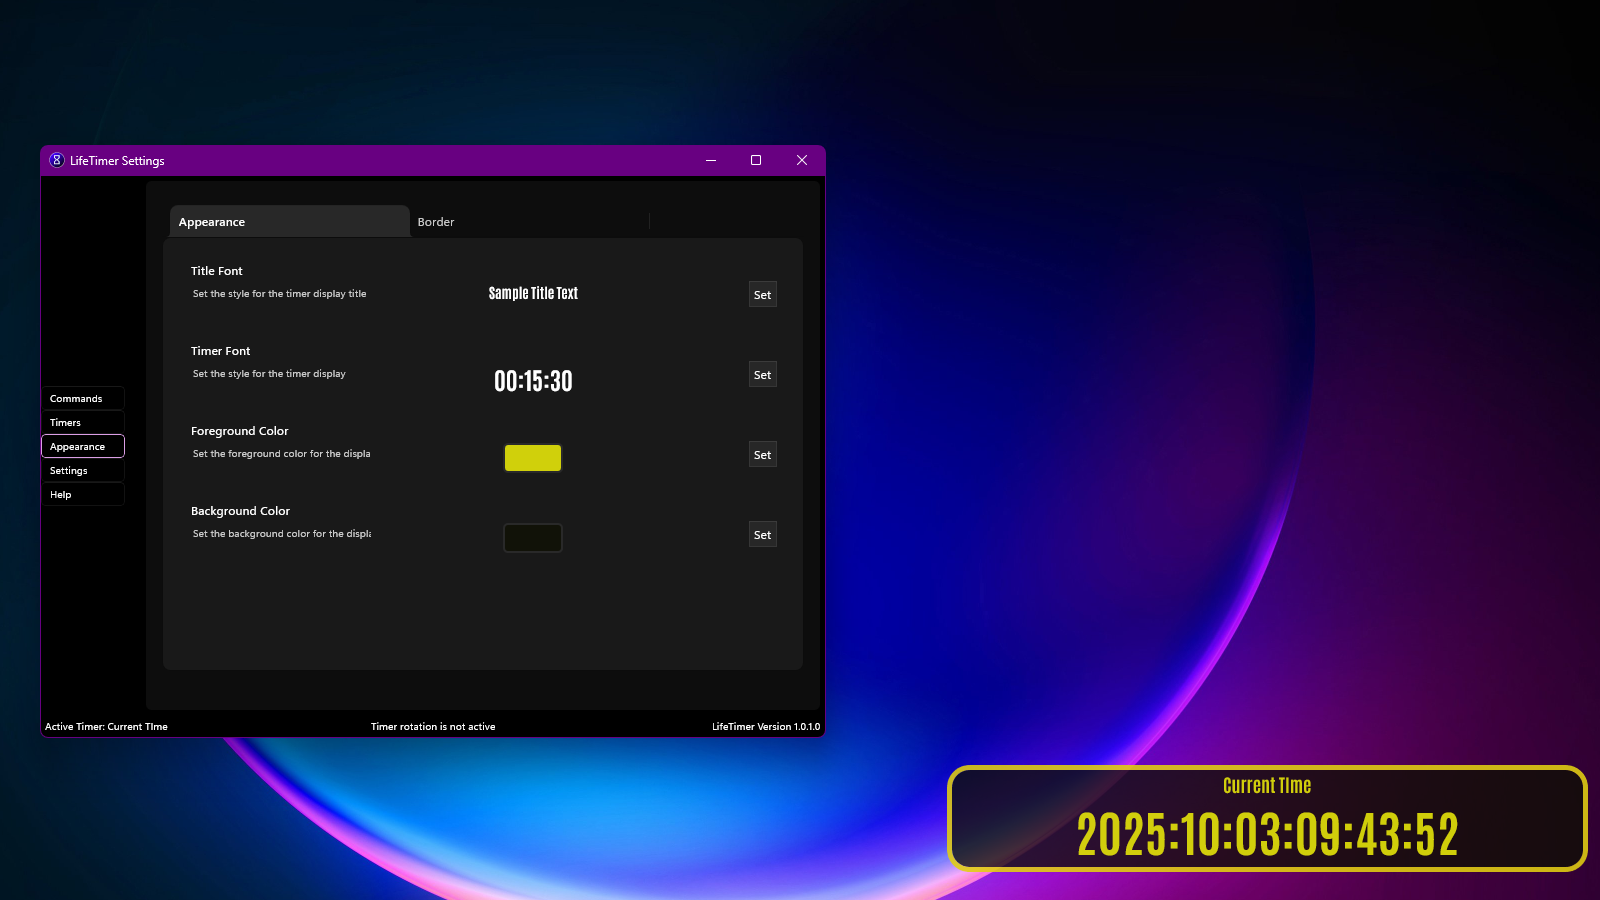The height and width of the screenshot is (900, 1600).
Task: Click the Timer rotation status message
Action: point(433,726)
